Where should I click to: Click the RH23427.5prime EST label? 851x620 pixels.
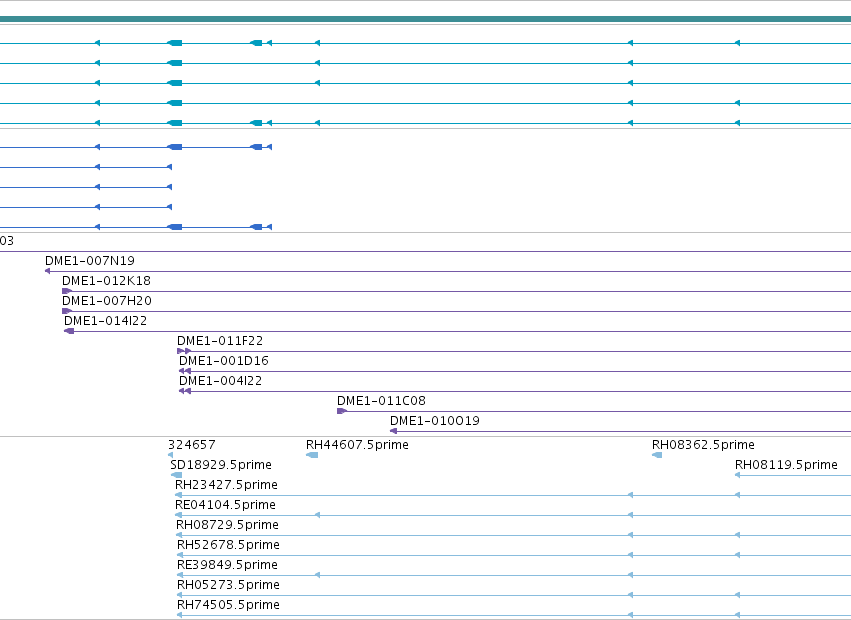(x=226, y=485)
